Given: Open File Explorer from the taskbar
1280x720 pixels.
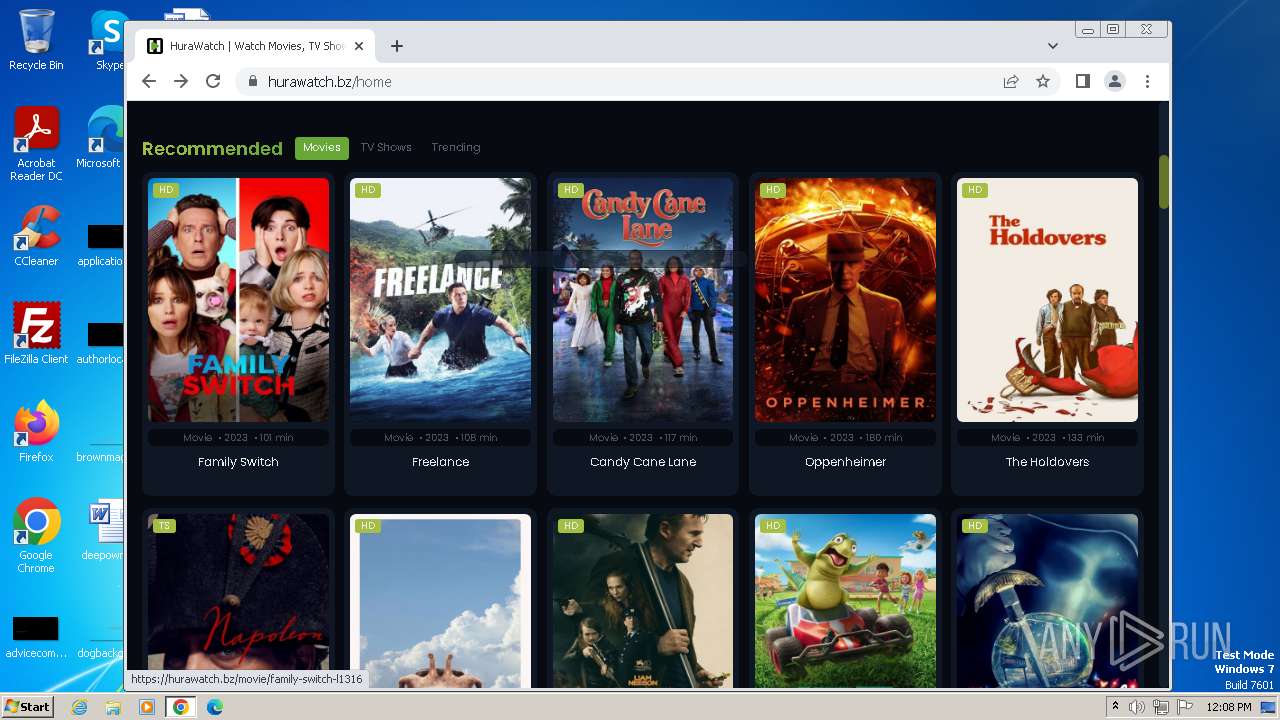Looking at the screenshot, I should point(113,707).
